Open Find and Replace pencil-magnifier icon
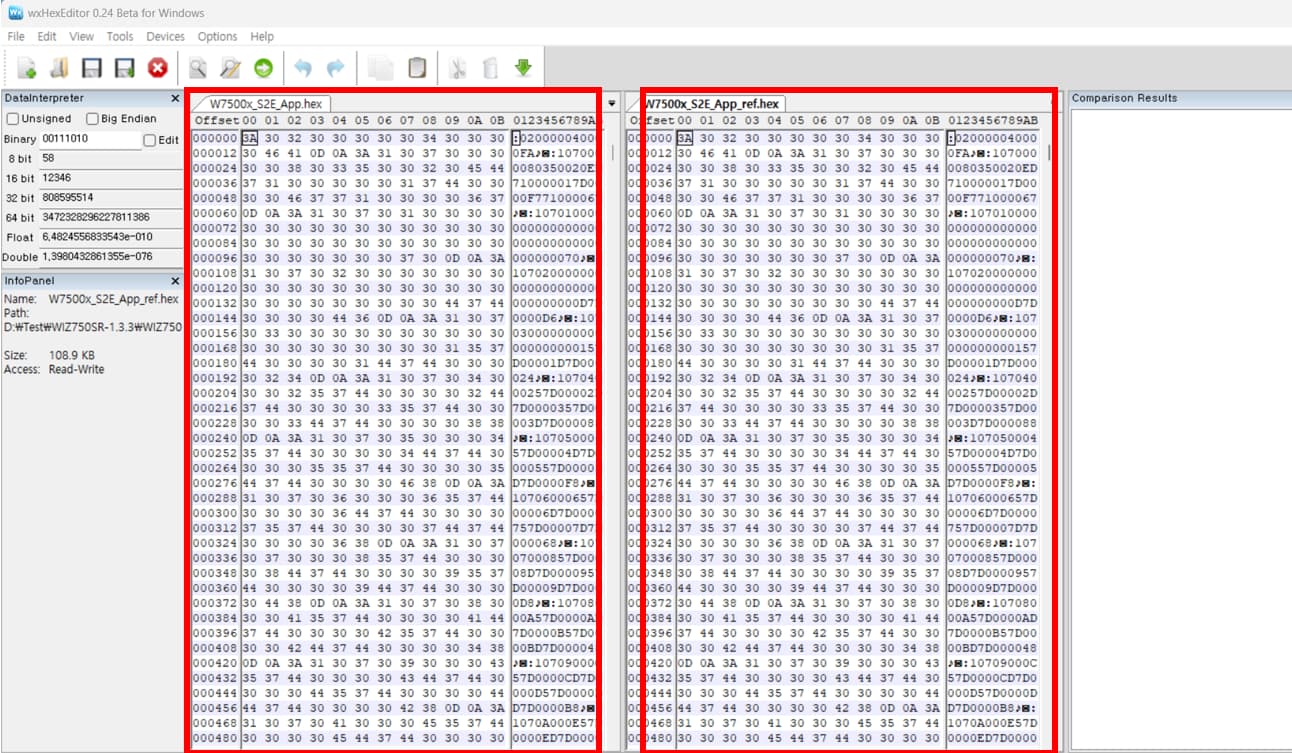The image size is (1292, 753). [x=230, y=68]
